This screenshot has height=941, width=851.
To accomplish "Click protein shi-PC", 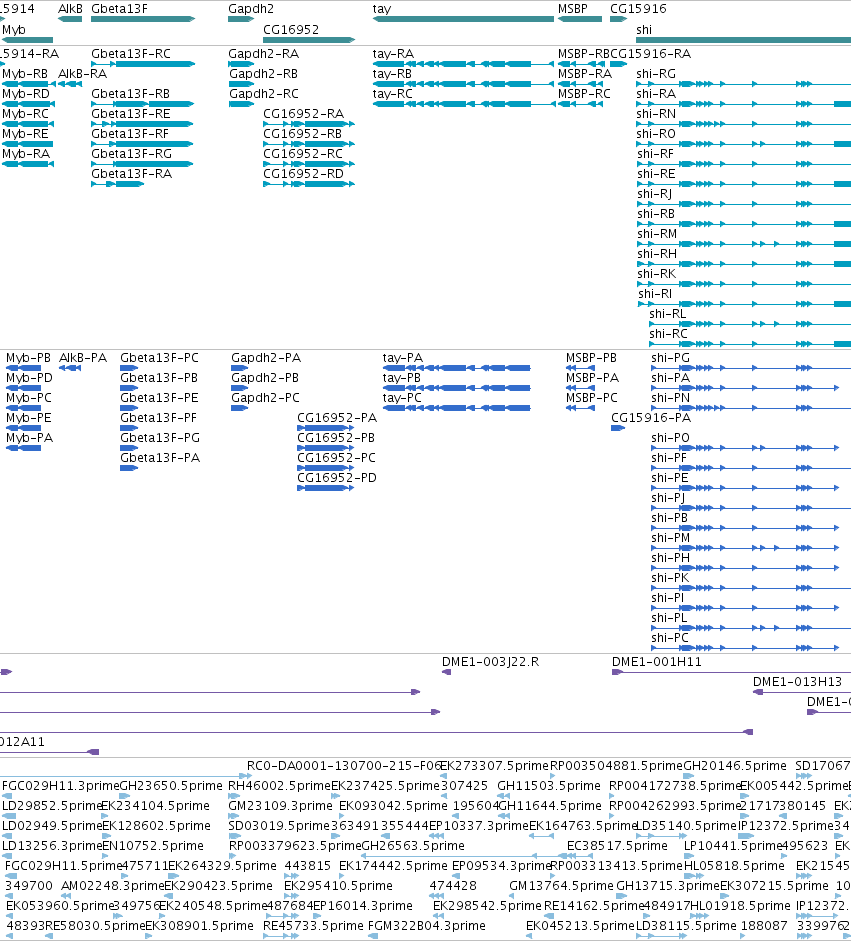I will [745, 648].
